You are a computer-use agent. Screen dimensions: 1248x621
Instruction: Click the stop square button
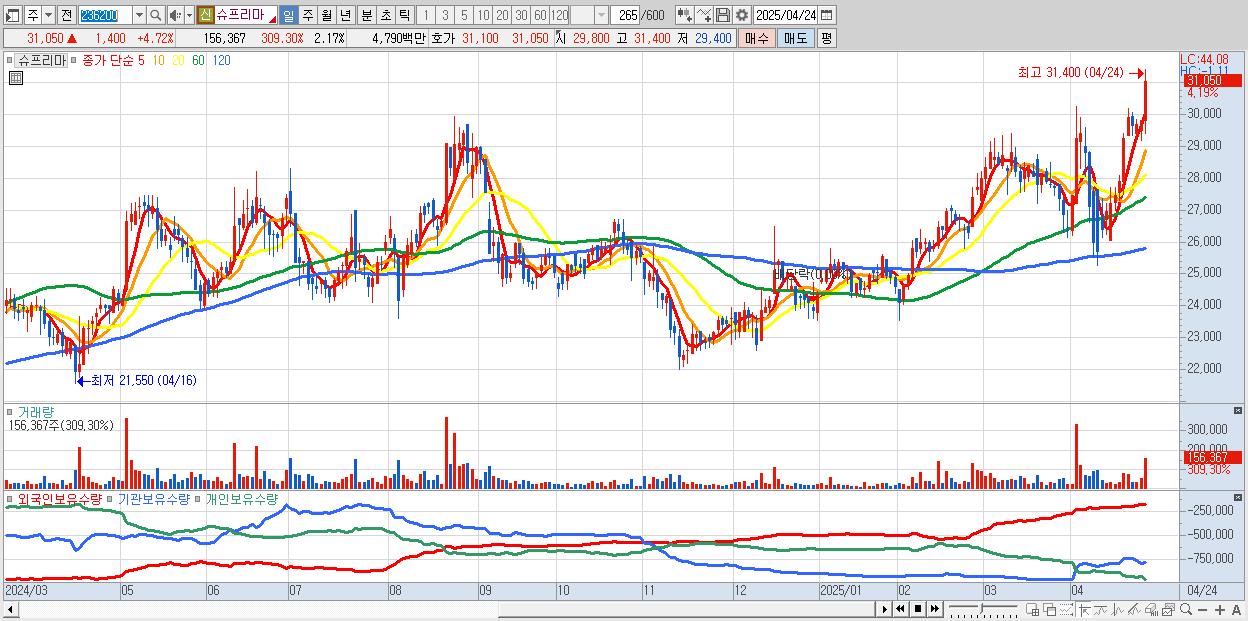pyautogui.click(x=918, y=608)
